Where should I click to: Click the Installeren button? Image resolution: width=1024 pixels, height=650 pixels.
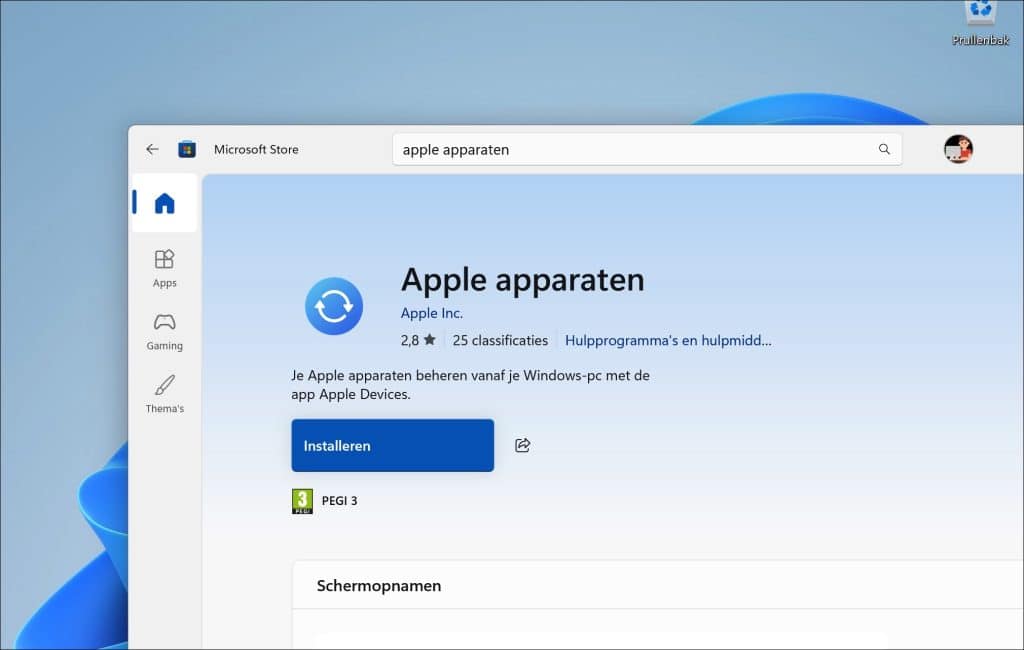[x=392, y=446]
